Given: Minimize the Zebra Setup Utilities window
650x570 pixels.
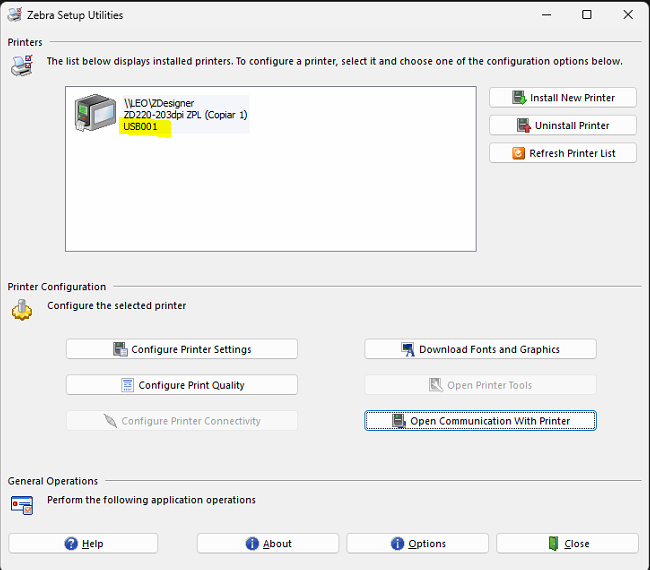Looking at the screenshot, I should 546,15.
